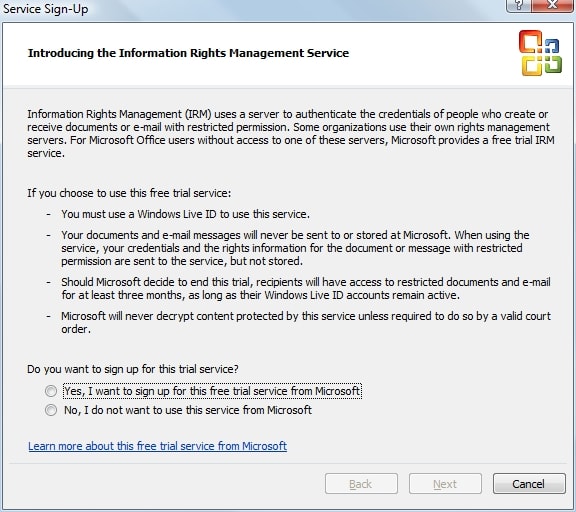Click the heading 'Introducing the Information Rights Management Service'

(x=188, y=53)
